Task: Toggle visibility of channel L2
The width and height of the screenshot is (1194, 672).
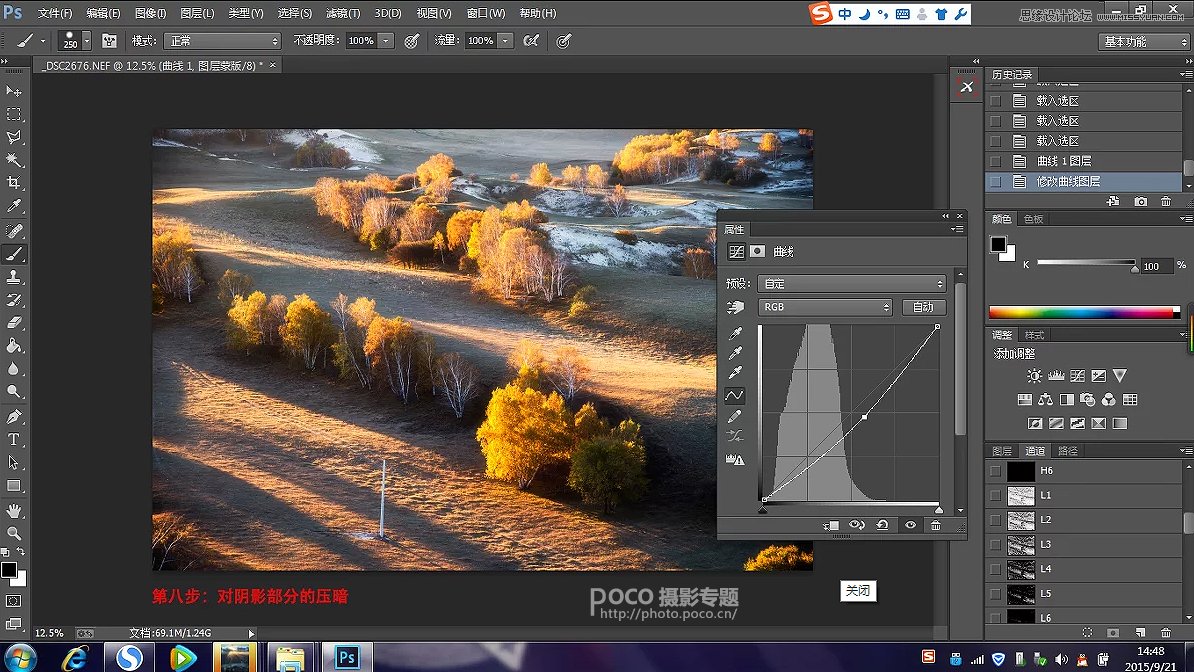Action: tap(995, 520)
